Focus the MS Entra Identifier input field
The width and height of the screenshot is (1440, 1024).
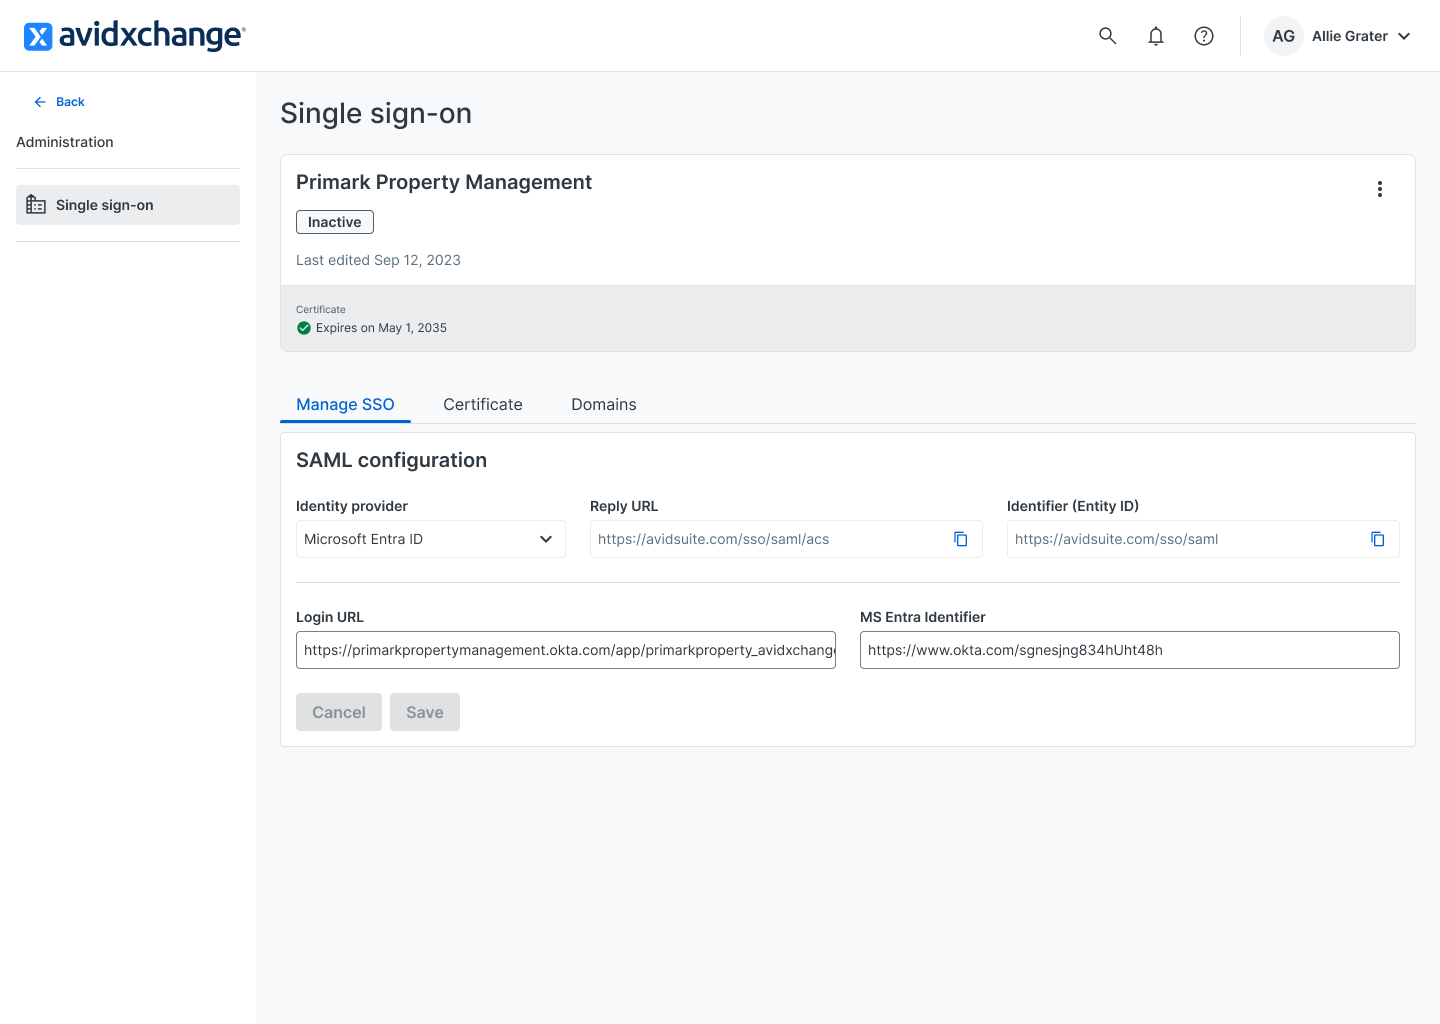(x=1130, y=650)
